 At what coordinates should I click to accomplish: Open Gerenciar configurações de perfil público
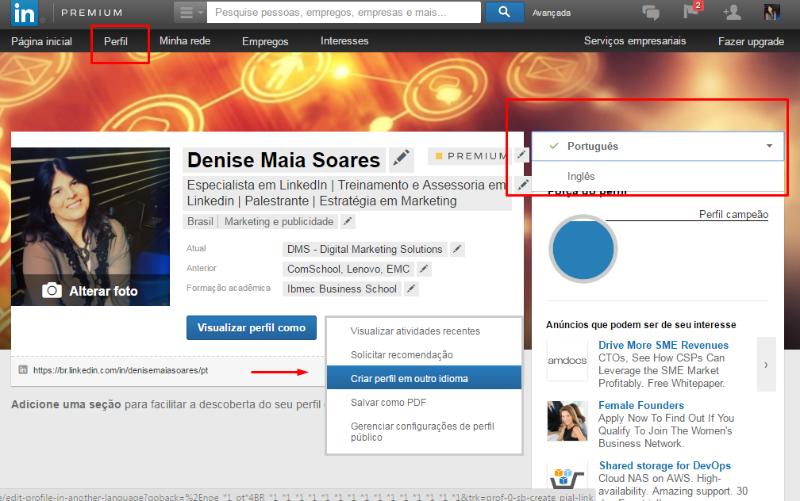424,432
